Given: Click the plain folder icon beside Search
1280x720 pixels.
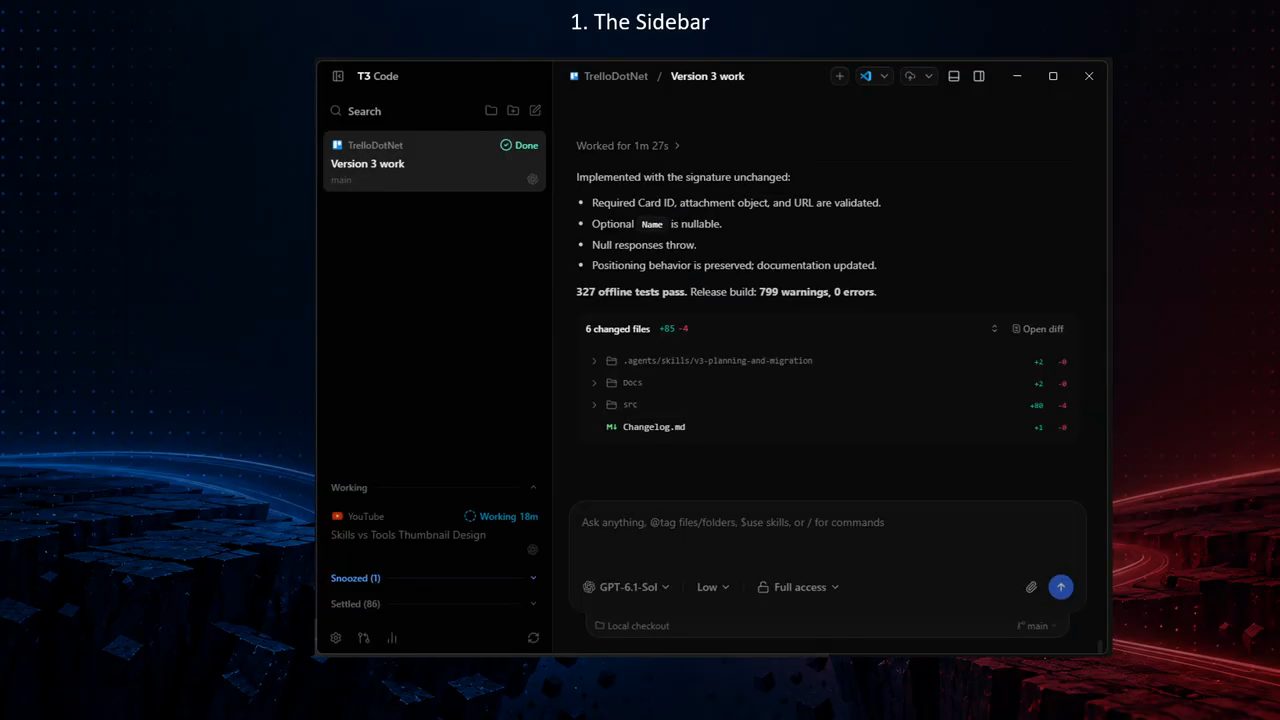Looking at the screenshot, I should [491, 111].
